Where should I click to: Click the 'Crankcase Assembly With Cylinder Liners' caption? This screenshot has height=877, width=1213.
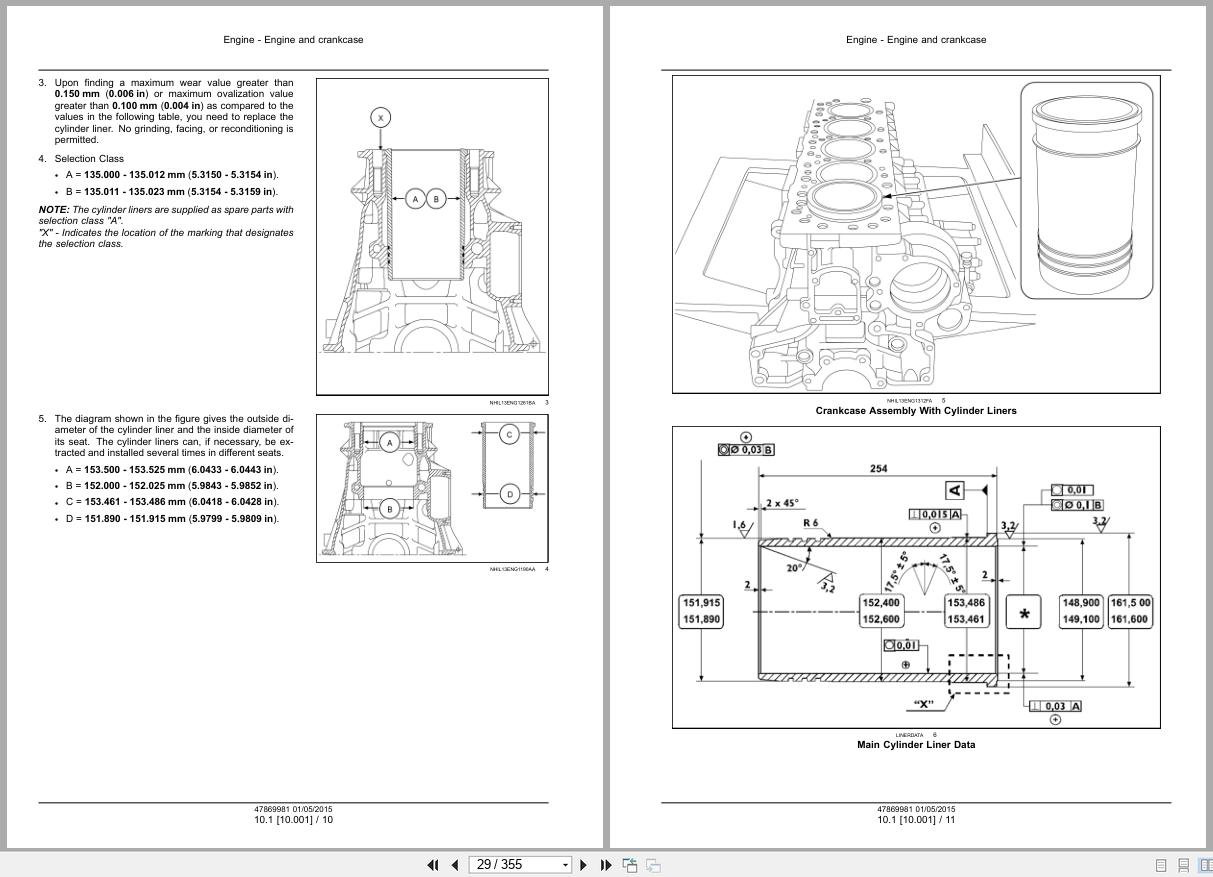point(916,411)
